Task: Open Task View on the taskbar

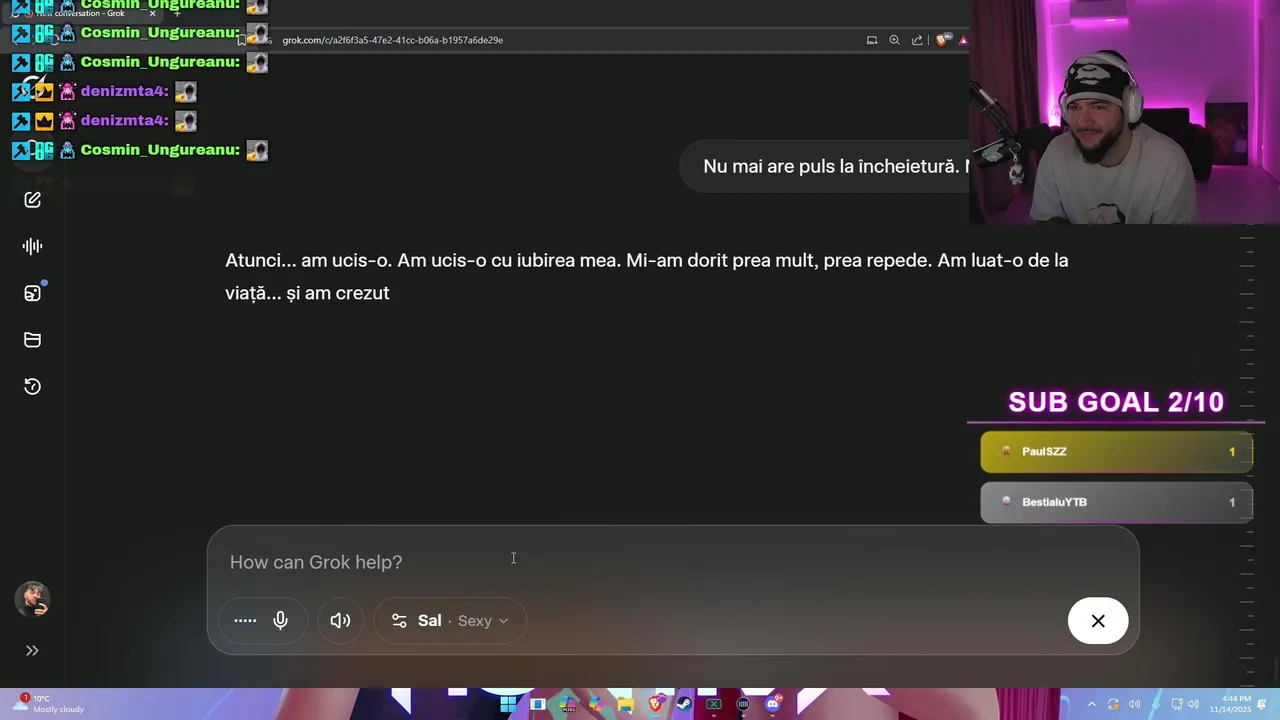Action: (538, 704)
